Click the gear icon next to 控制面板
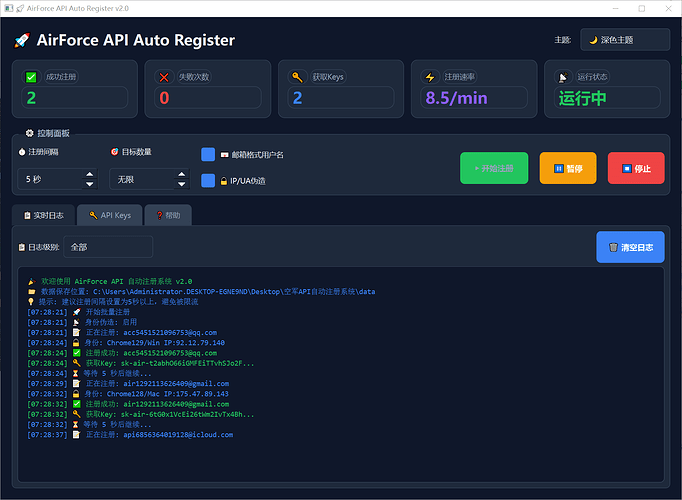Image resolution: width=682 pixels, height=500 pixels. click(x=29, y=132)
